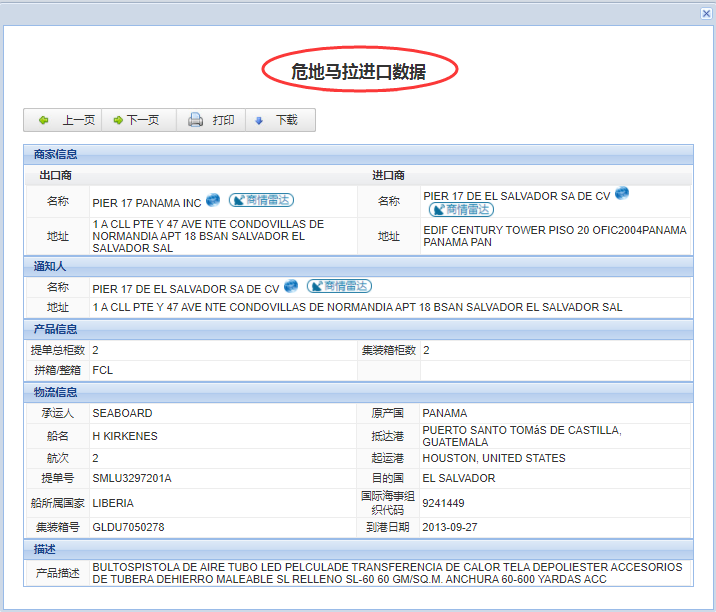
Task: Go to next page with 下一页
Action: (136, 120)
